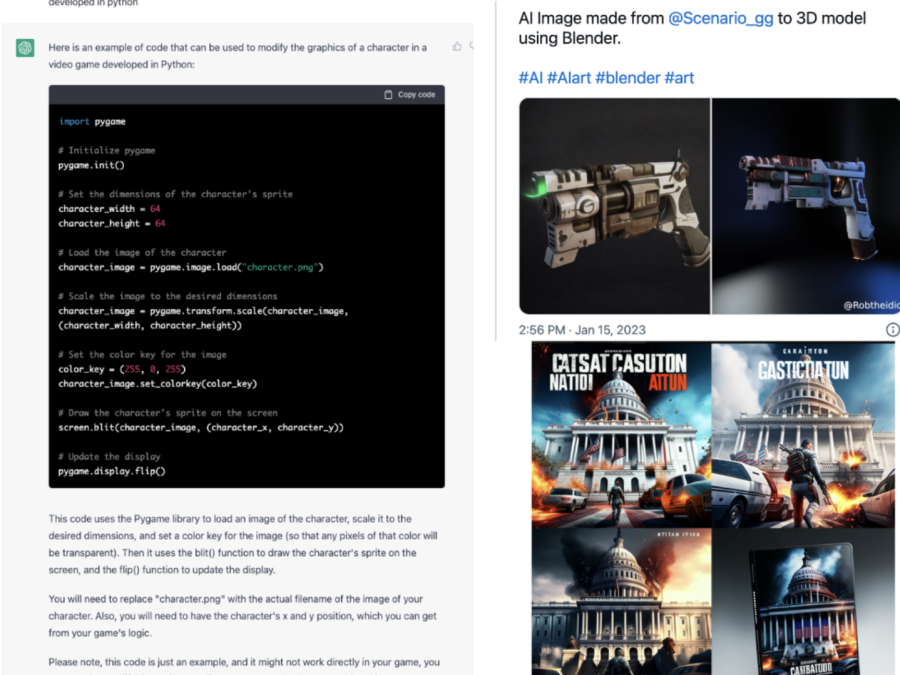
Task: Click the pygame.transform.scale code line
Action: pyautogui.click(x=204, y=311)
